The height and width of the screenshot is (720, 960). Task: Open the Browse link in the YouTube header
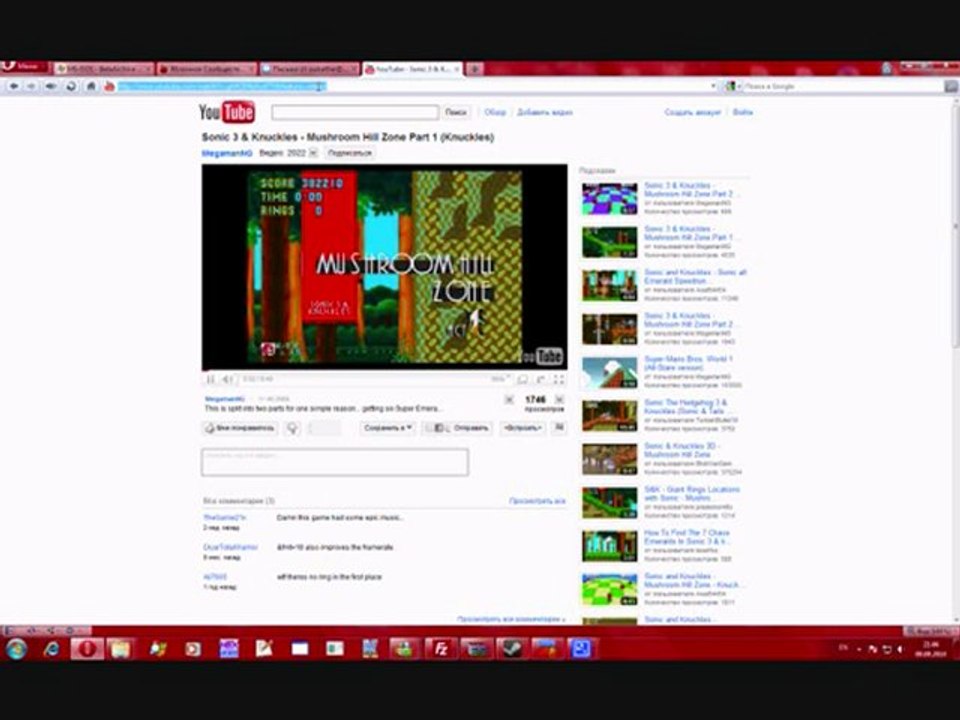click(495, 112)
